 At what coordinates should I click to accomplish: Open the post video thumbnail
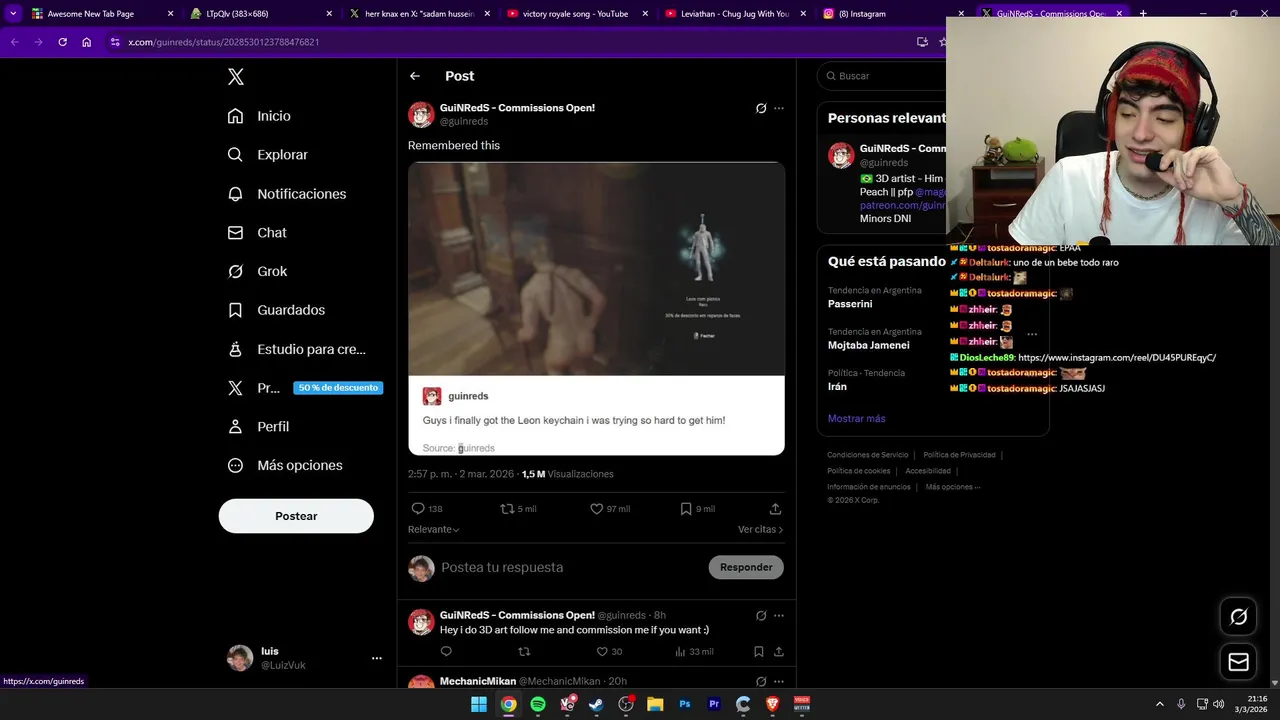(x=596, y=269)
